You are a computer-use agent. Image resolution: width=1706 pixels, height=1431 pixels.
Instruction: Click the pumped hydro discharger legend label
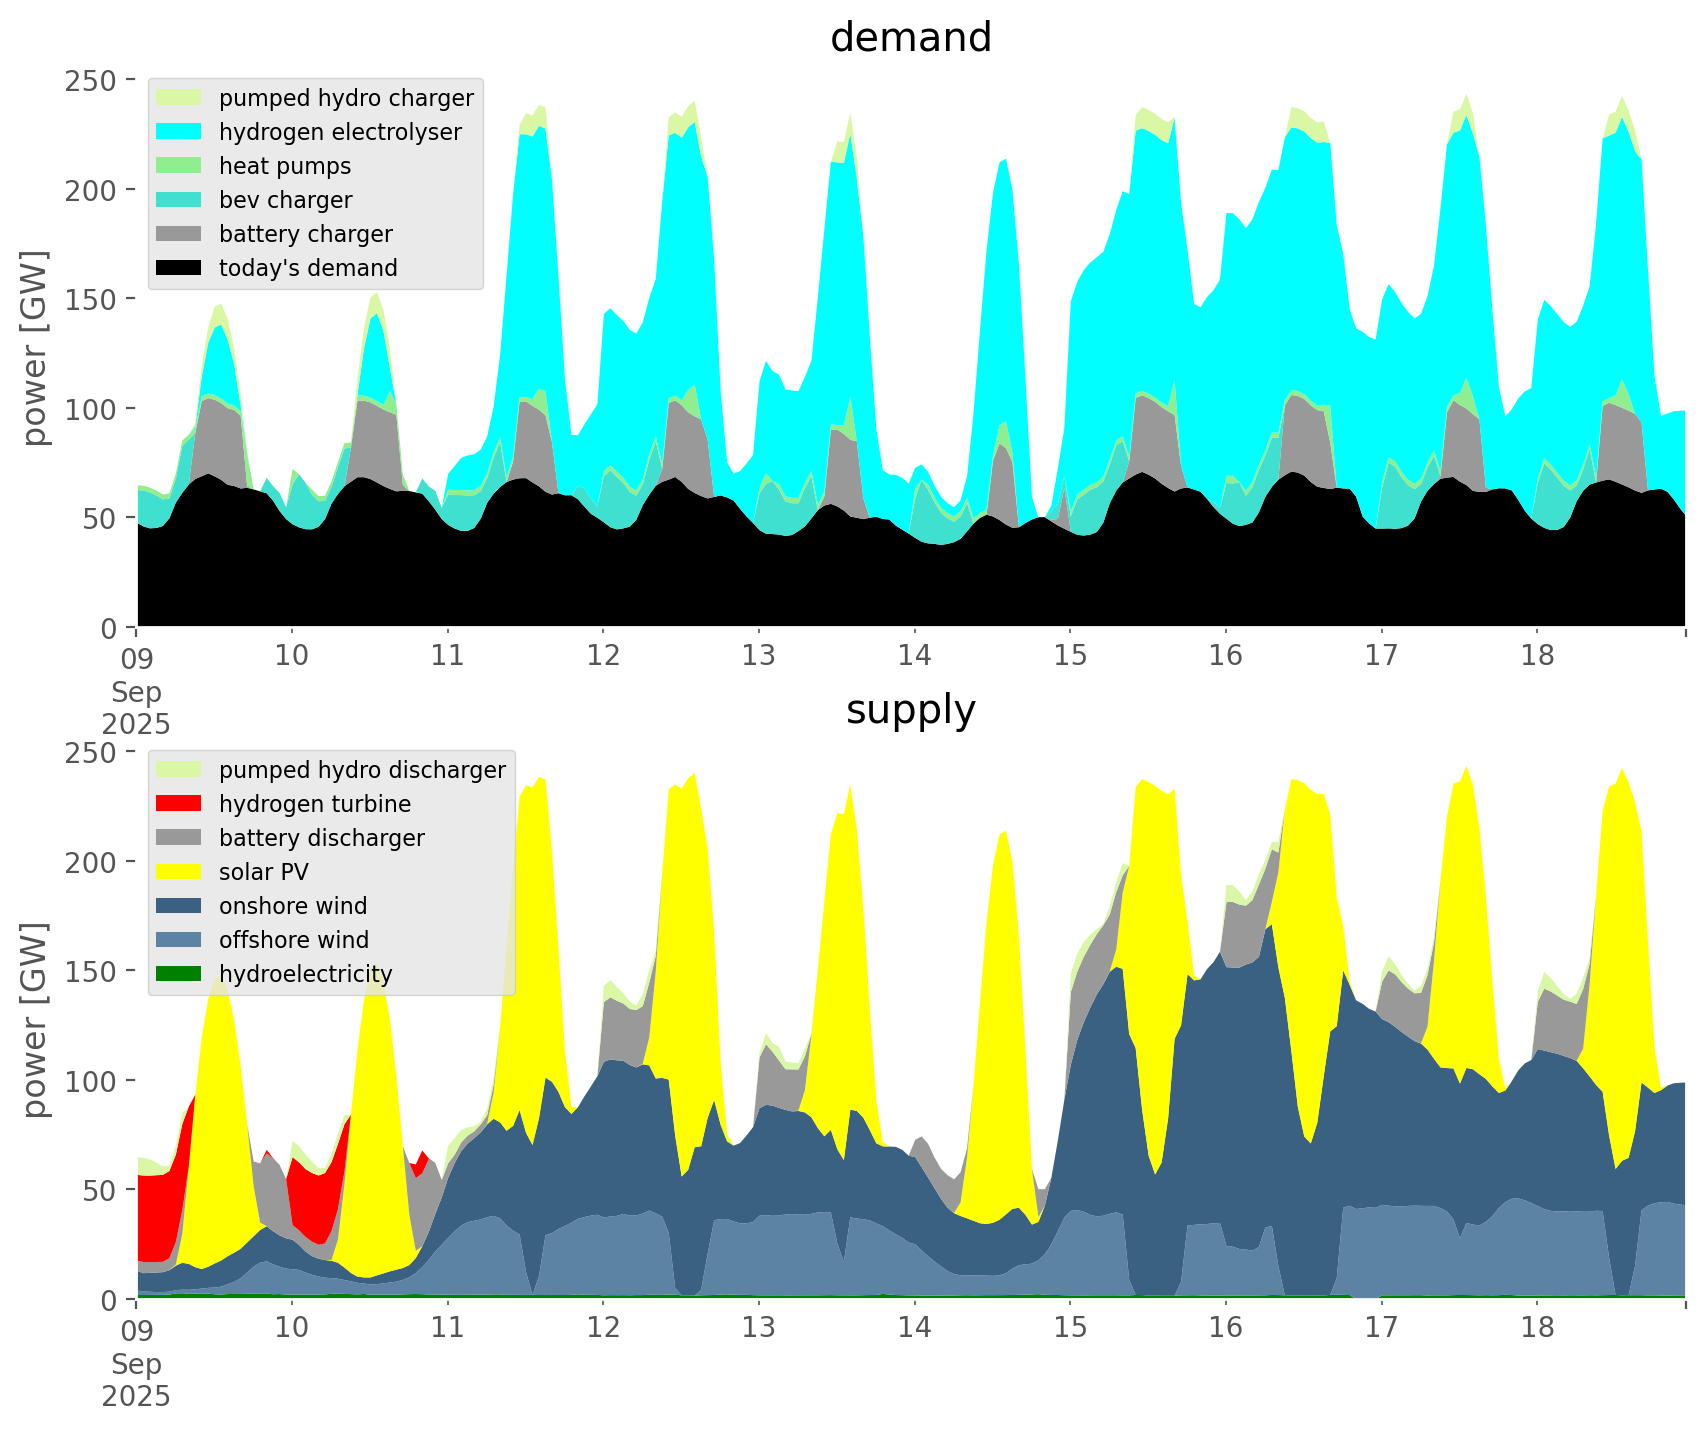pos(362,770)
